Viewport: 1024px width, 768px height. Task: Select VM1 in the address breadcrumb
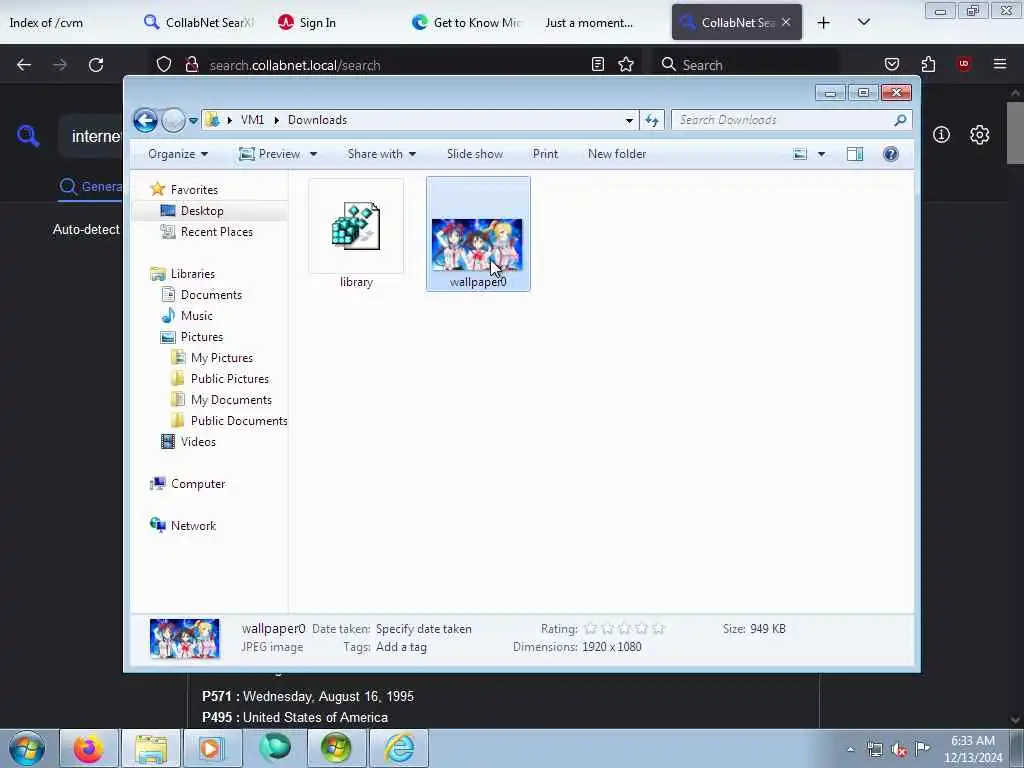[x=252, y=120]
